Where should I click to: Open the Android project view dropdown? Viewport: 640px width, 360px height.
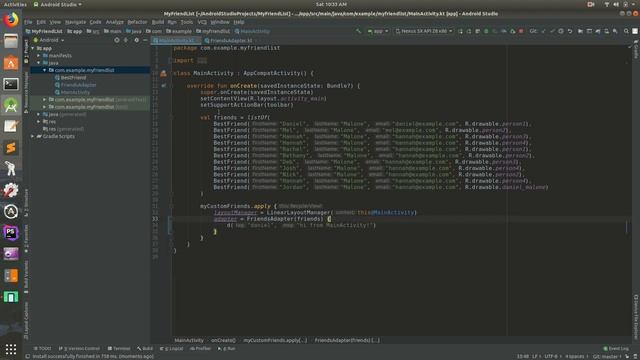click(49, 40)
